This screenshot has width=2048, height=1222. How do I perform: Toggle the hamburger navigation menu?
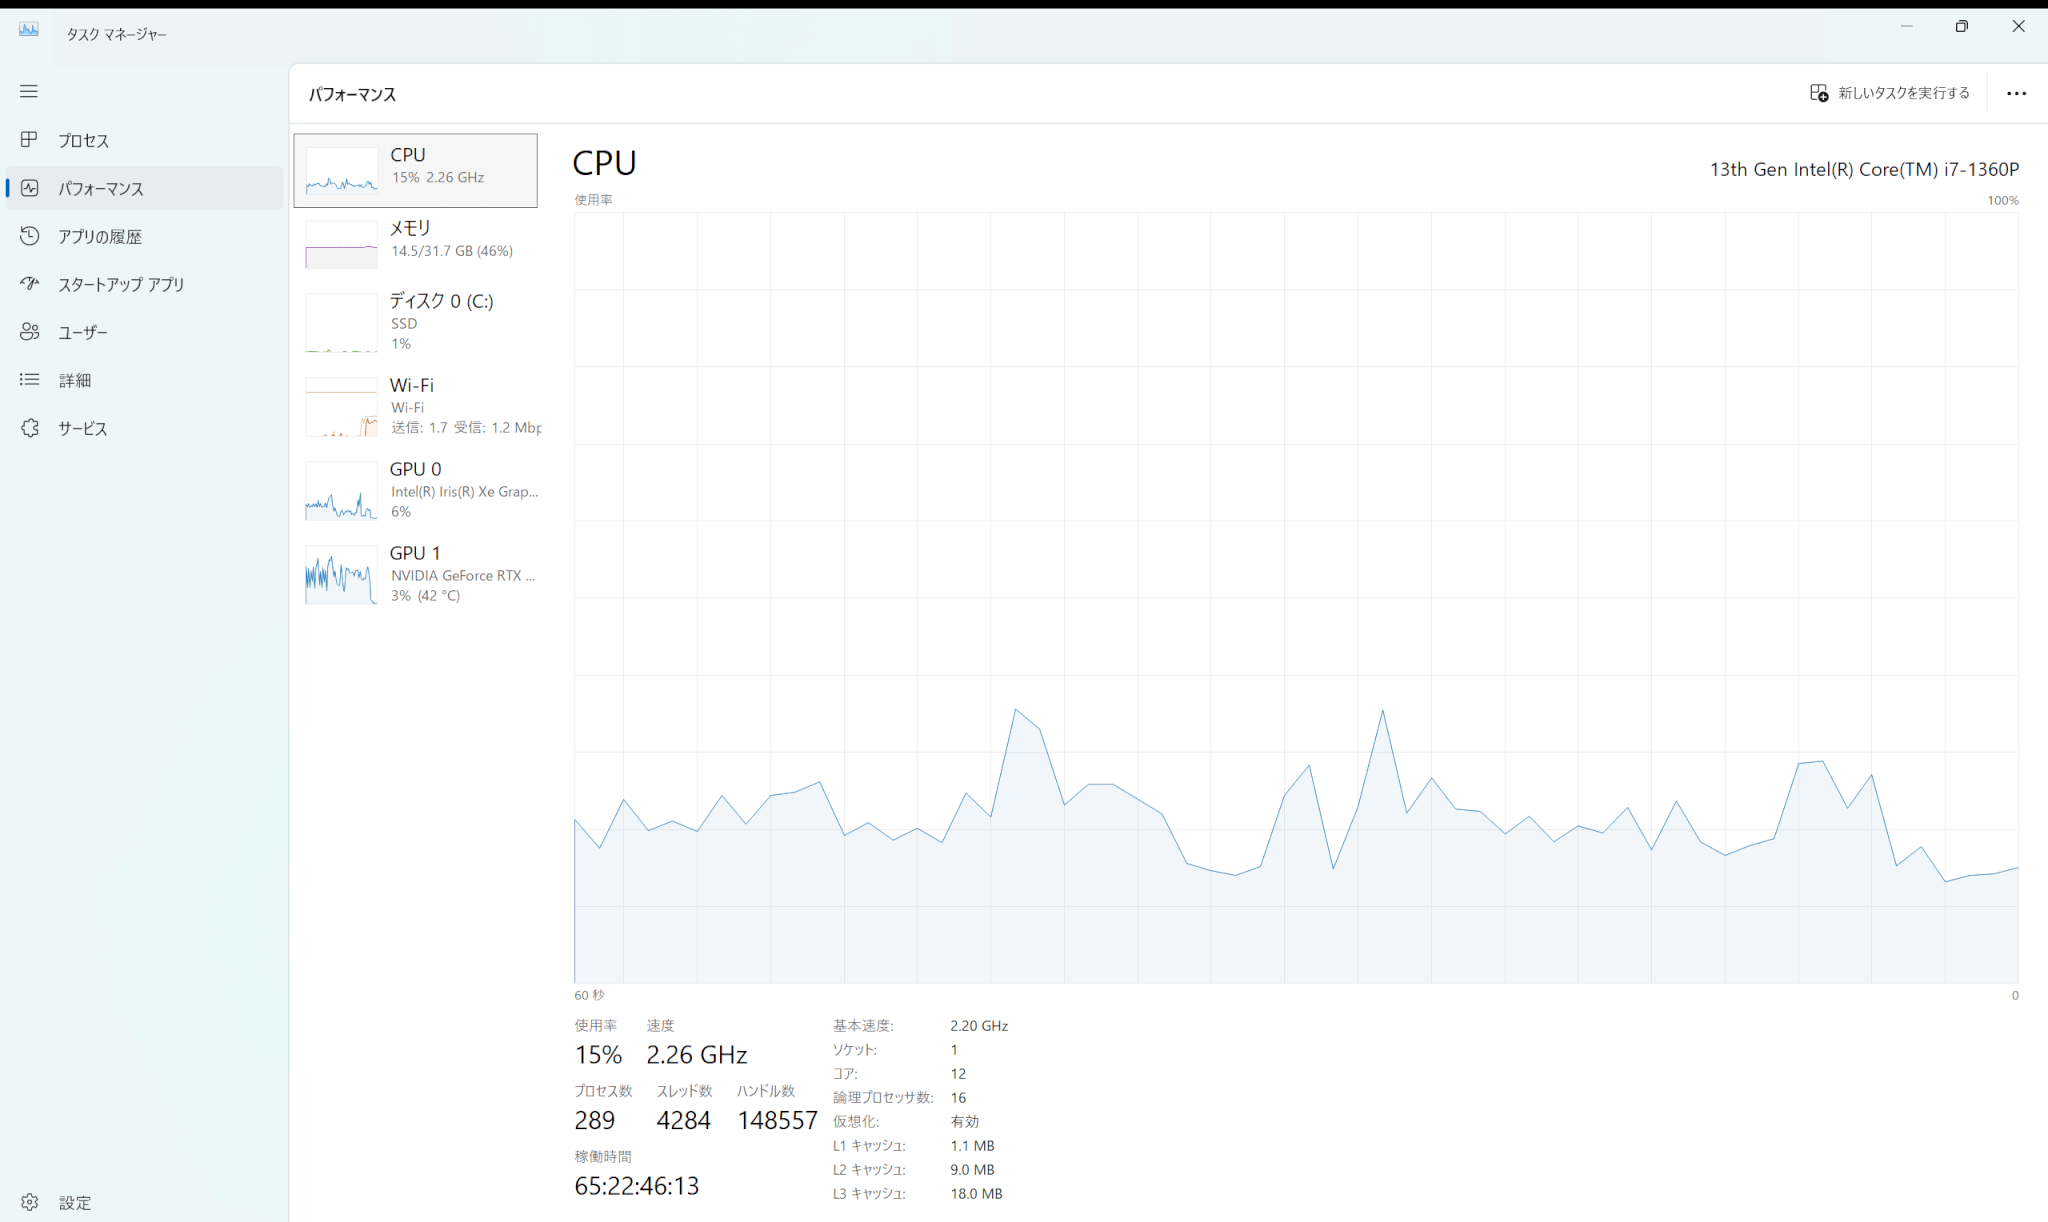coord(29,91)
